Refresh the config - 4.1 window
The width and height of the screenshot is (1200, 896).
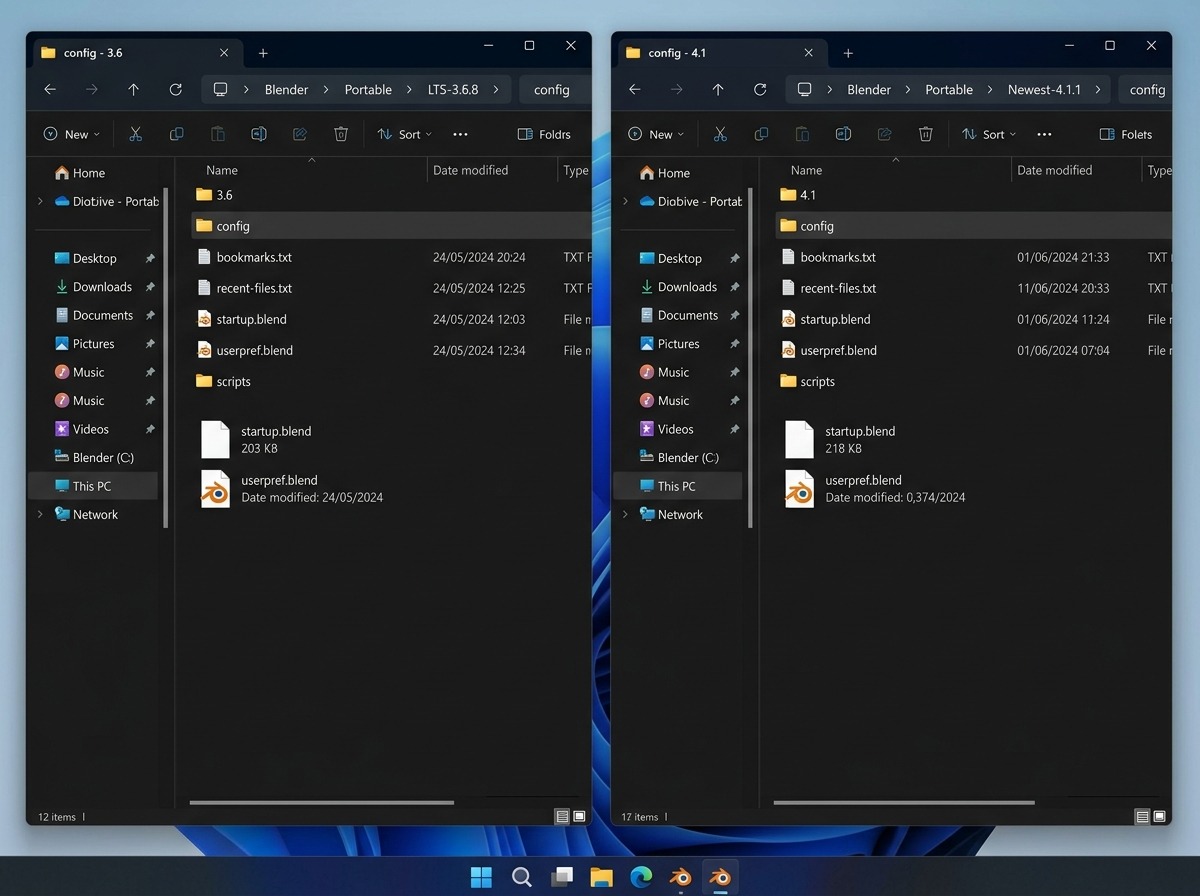(760, 90)
